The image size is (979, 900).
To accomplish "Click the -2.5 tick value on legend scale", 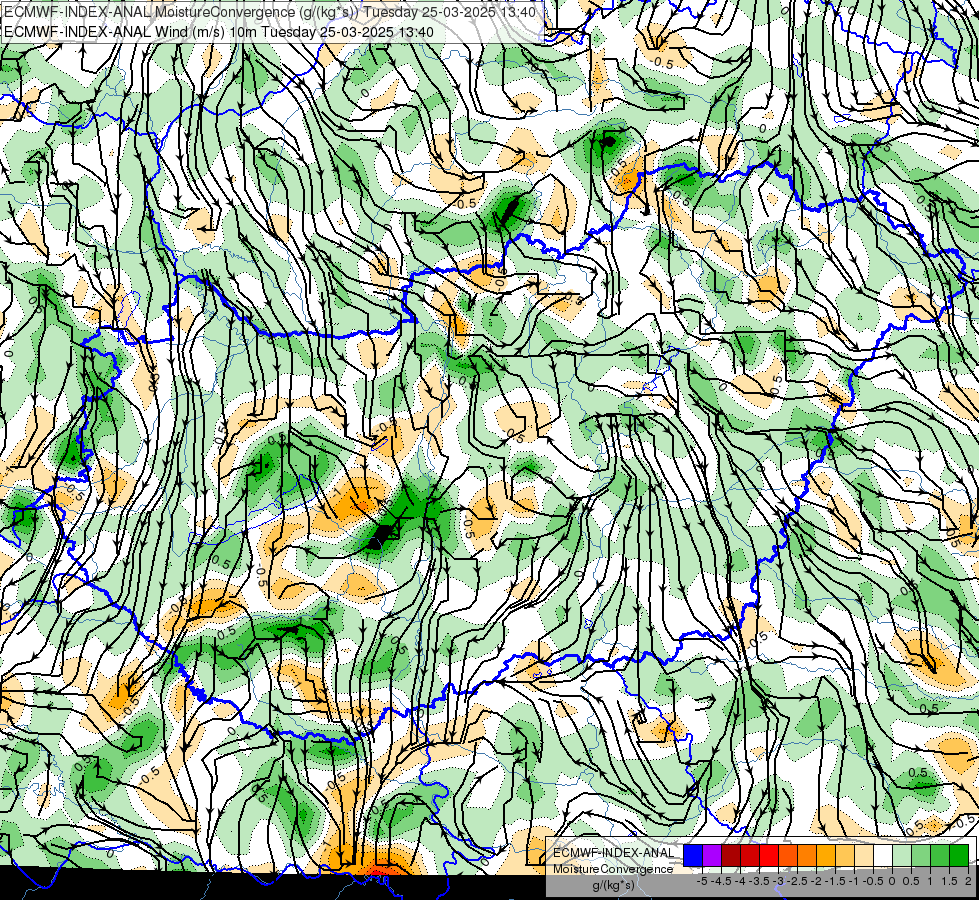I will pos(797,881).
